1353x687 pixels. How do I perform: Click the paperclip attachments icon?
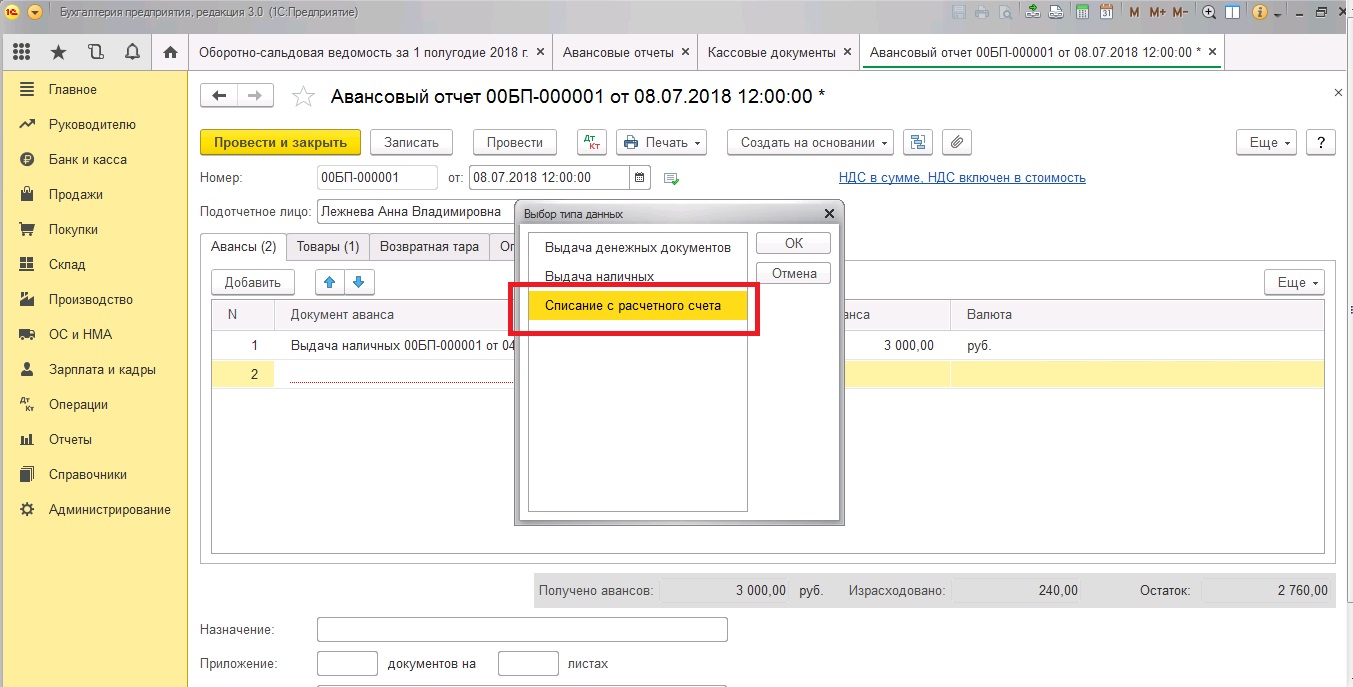(957, 142)
